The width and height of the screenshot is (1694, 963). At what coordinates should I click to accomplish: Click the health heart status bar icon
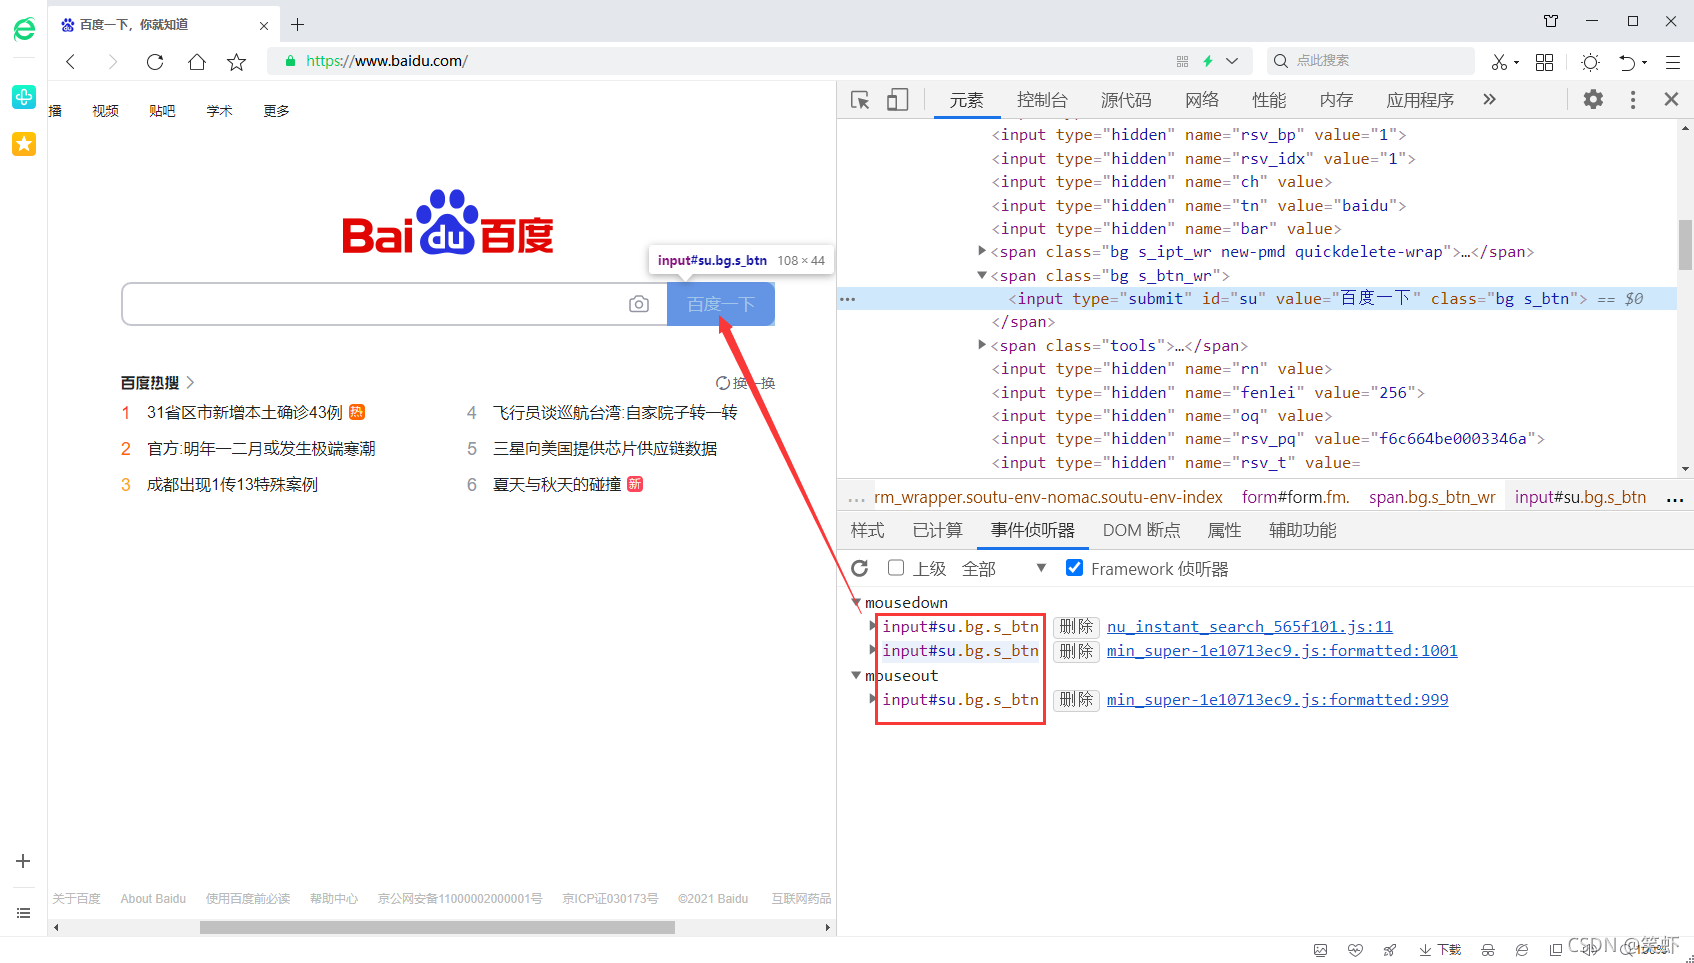pos(1355,950)
